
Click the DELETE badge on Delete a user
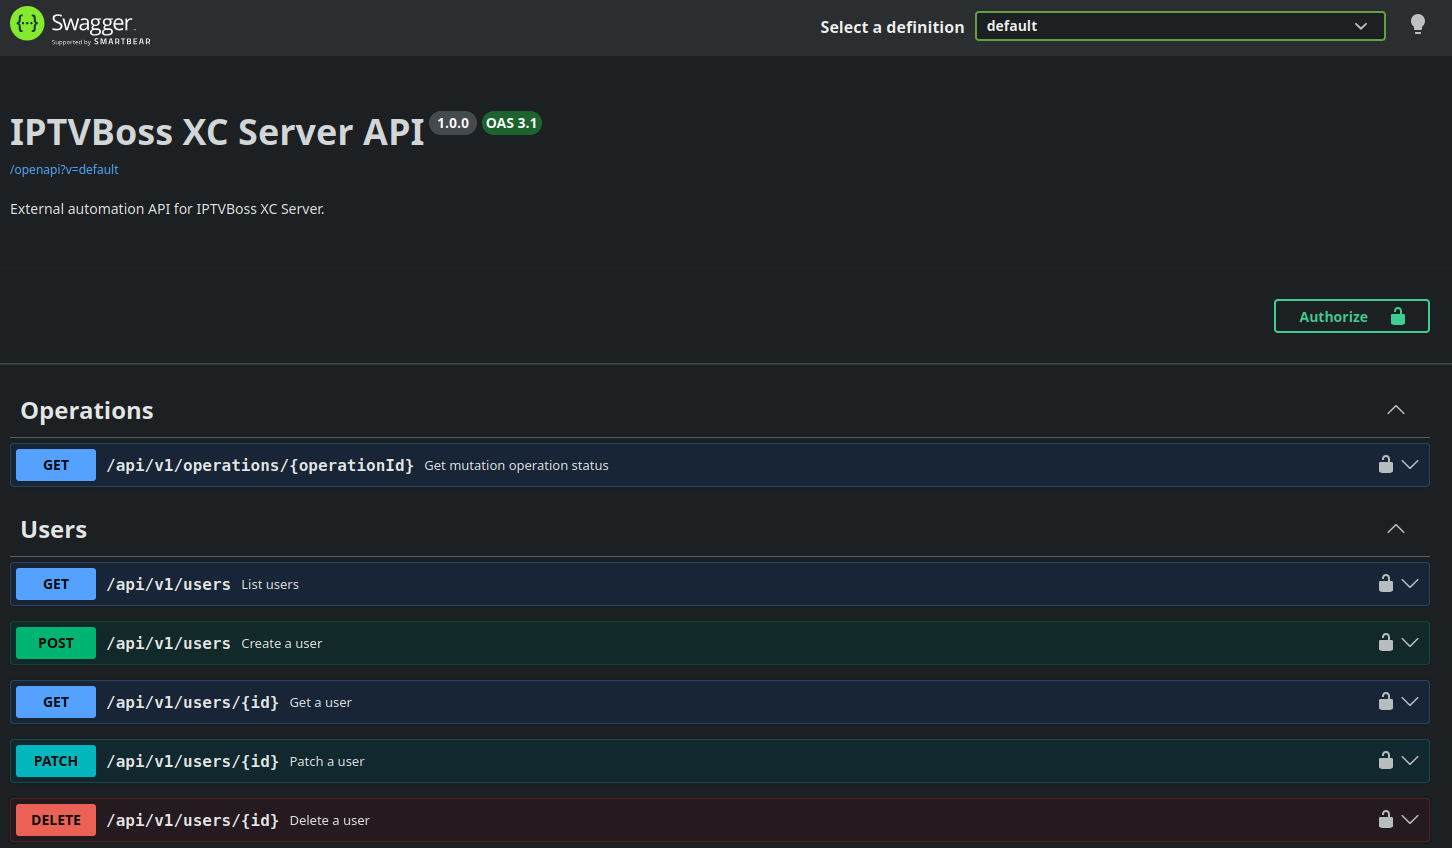[56, 820]
